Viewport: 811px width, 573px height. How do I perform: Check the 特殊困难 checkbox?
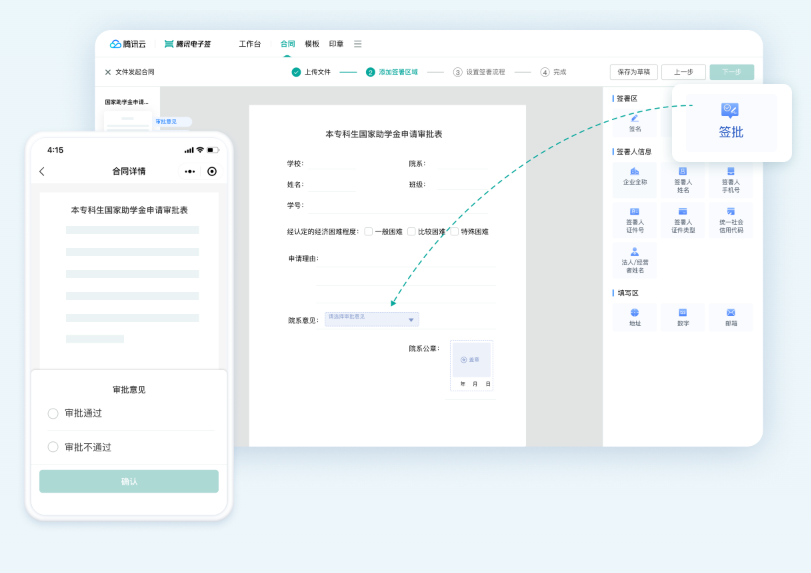point(454,231)
